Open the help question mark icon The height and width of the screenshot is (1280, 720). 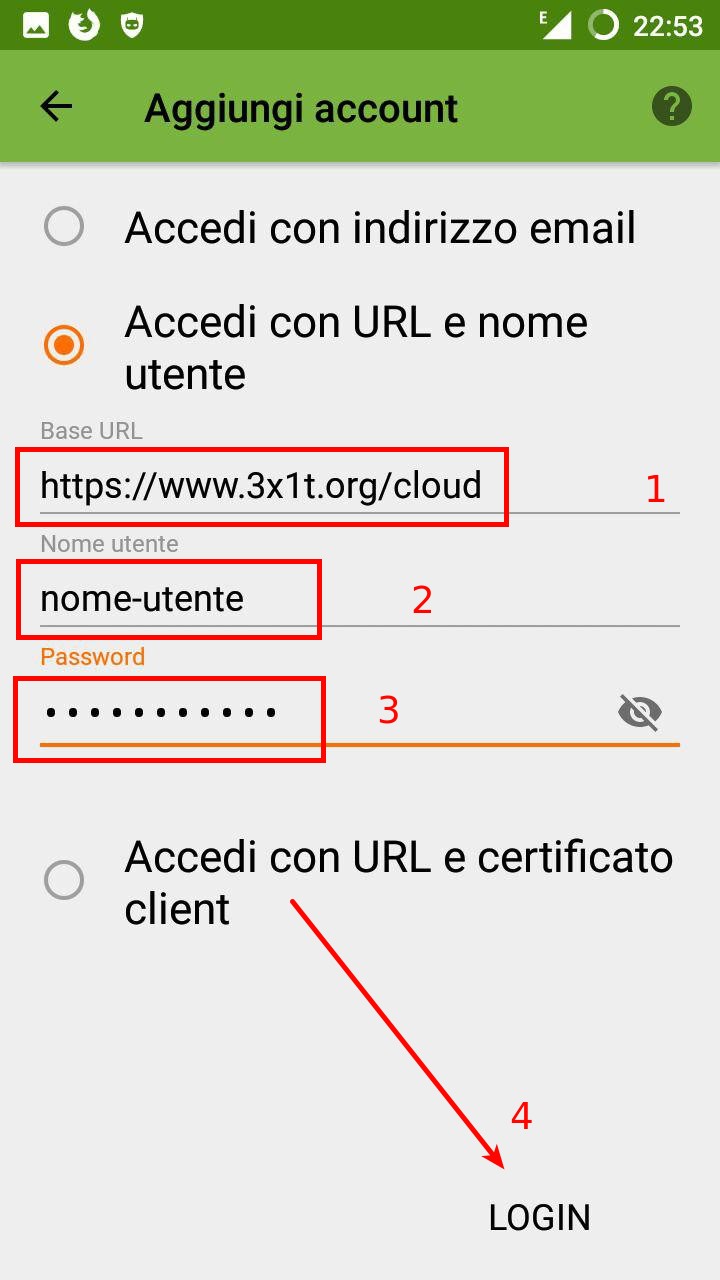pos(672,106)
